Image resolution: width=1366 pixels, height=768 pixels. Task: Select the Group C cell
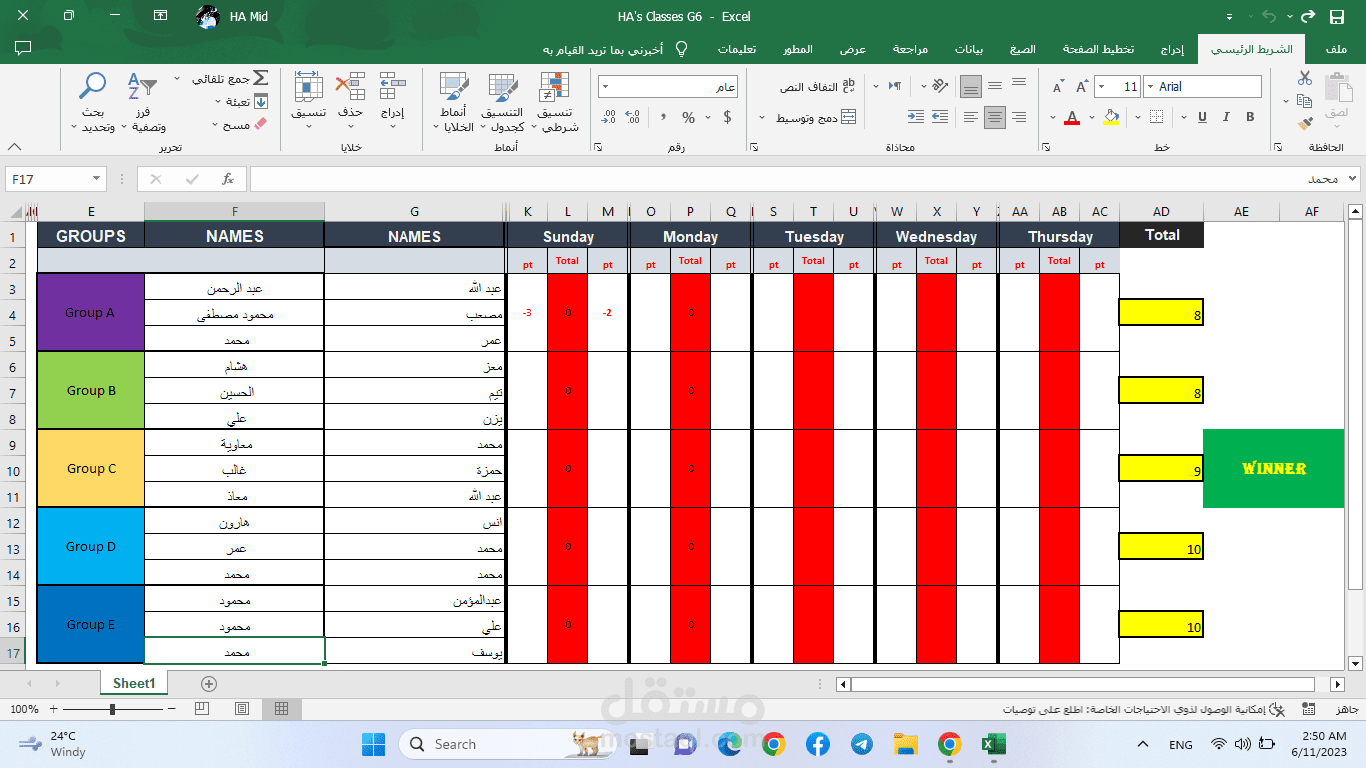pos(91,468)
